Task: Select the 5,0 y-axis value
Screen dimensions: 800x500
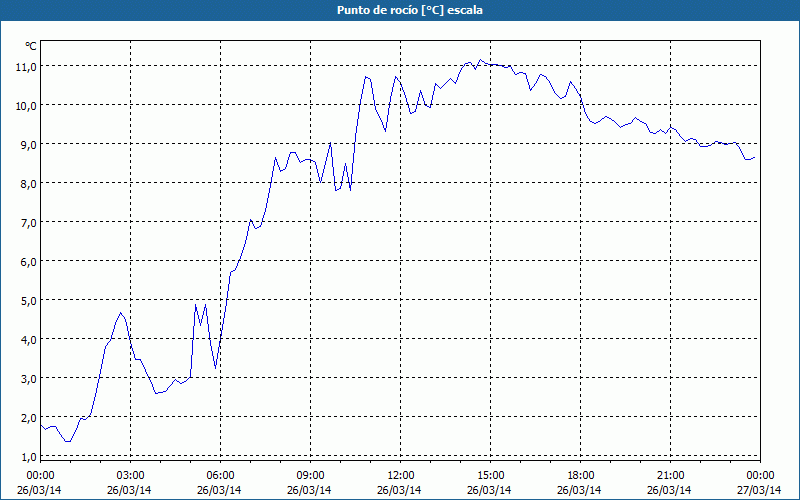Action: (x=28, y=301)
